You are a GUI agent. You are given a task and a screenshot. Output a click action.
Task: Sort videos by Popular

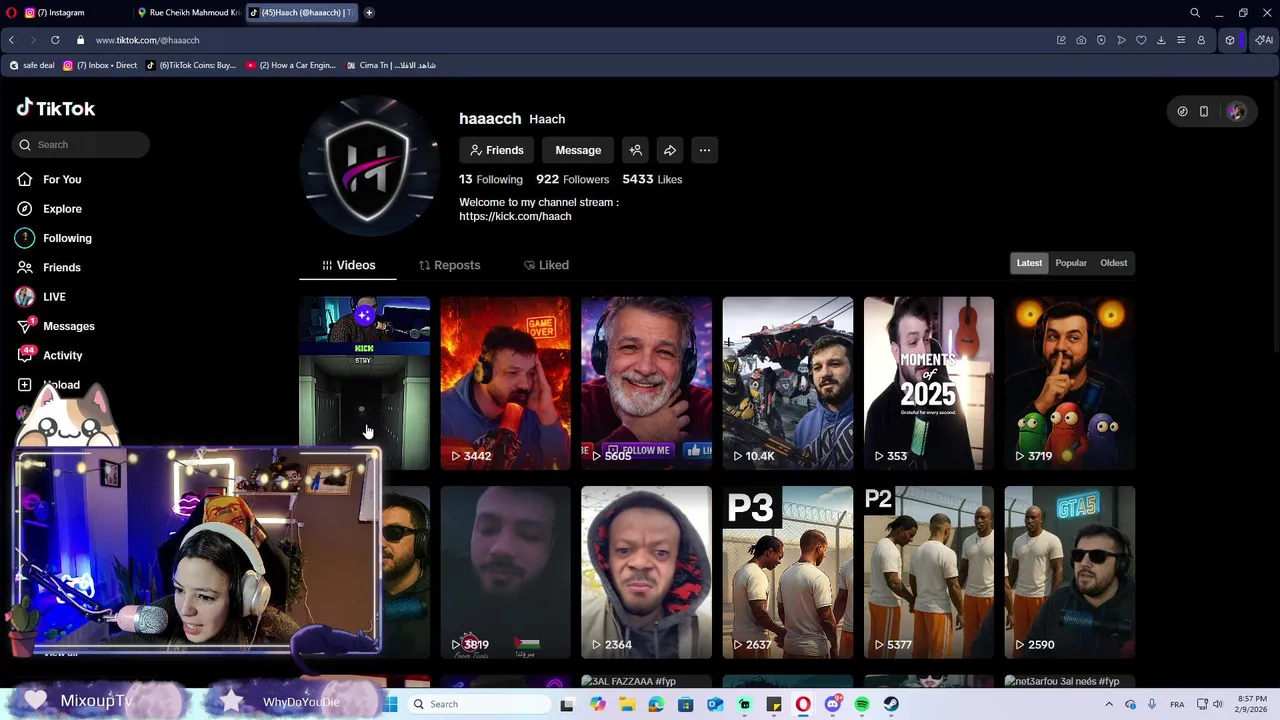[1071, 263]
